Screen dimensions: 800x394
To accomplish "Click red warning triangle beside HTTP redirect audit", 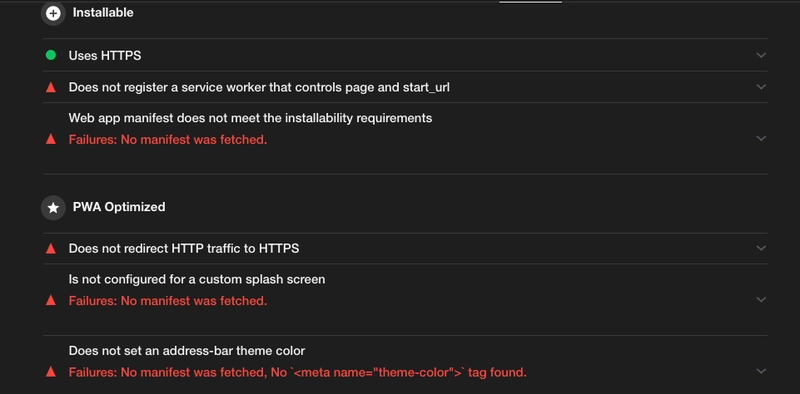I will coord(51,249).
